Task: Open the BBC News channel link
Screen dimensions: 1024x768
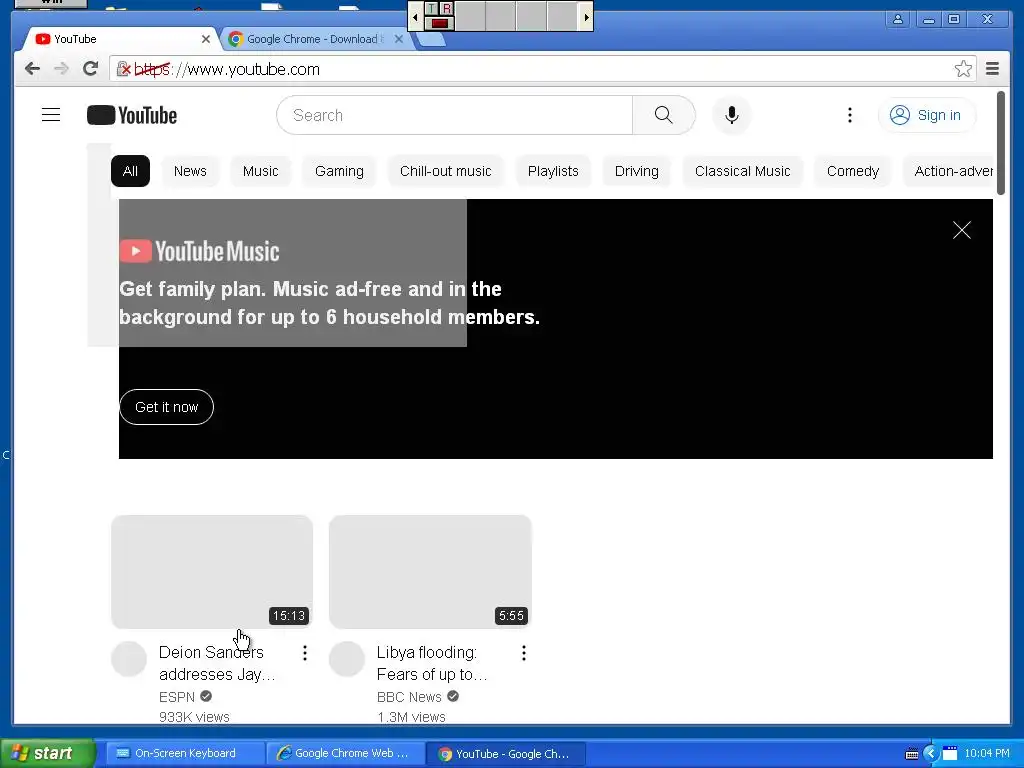Action: click(409, 697)
